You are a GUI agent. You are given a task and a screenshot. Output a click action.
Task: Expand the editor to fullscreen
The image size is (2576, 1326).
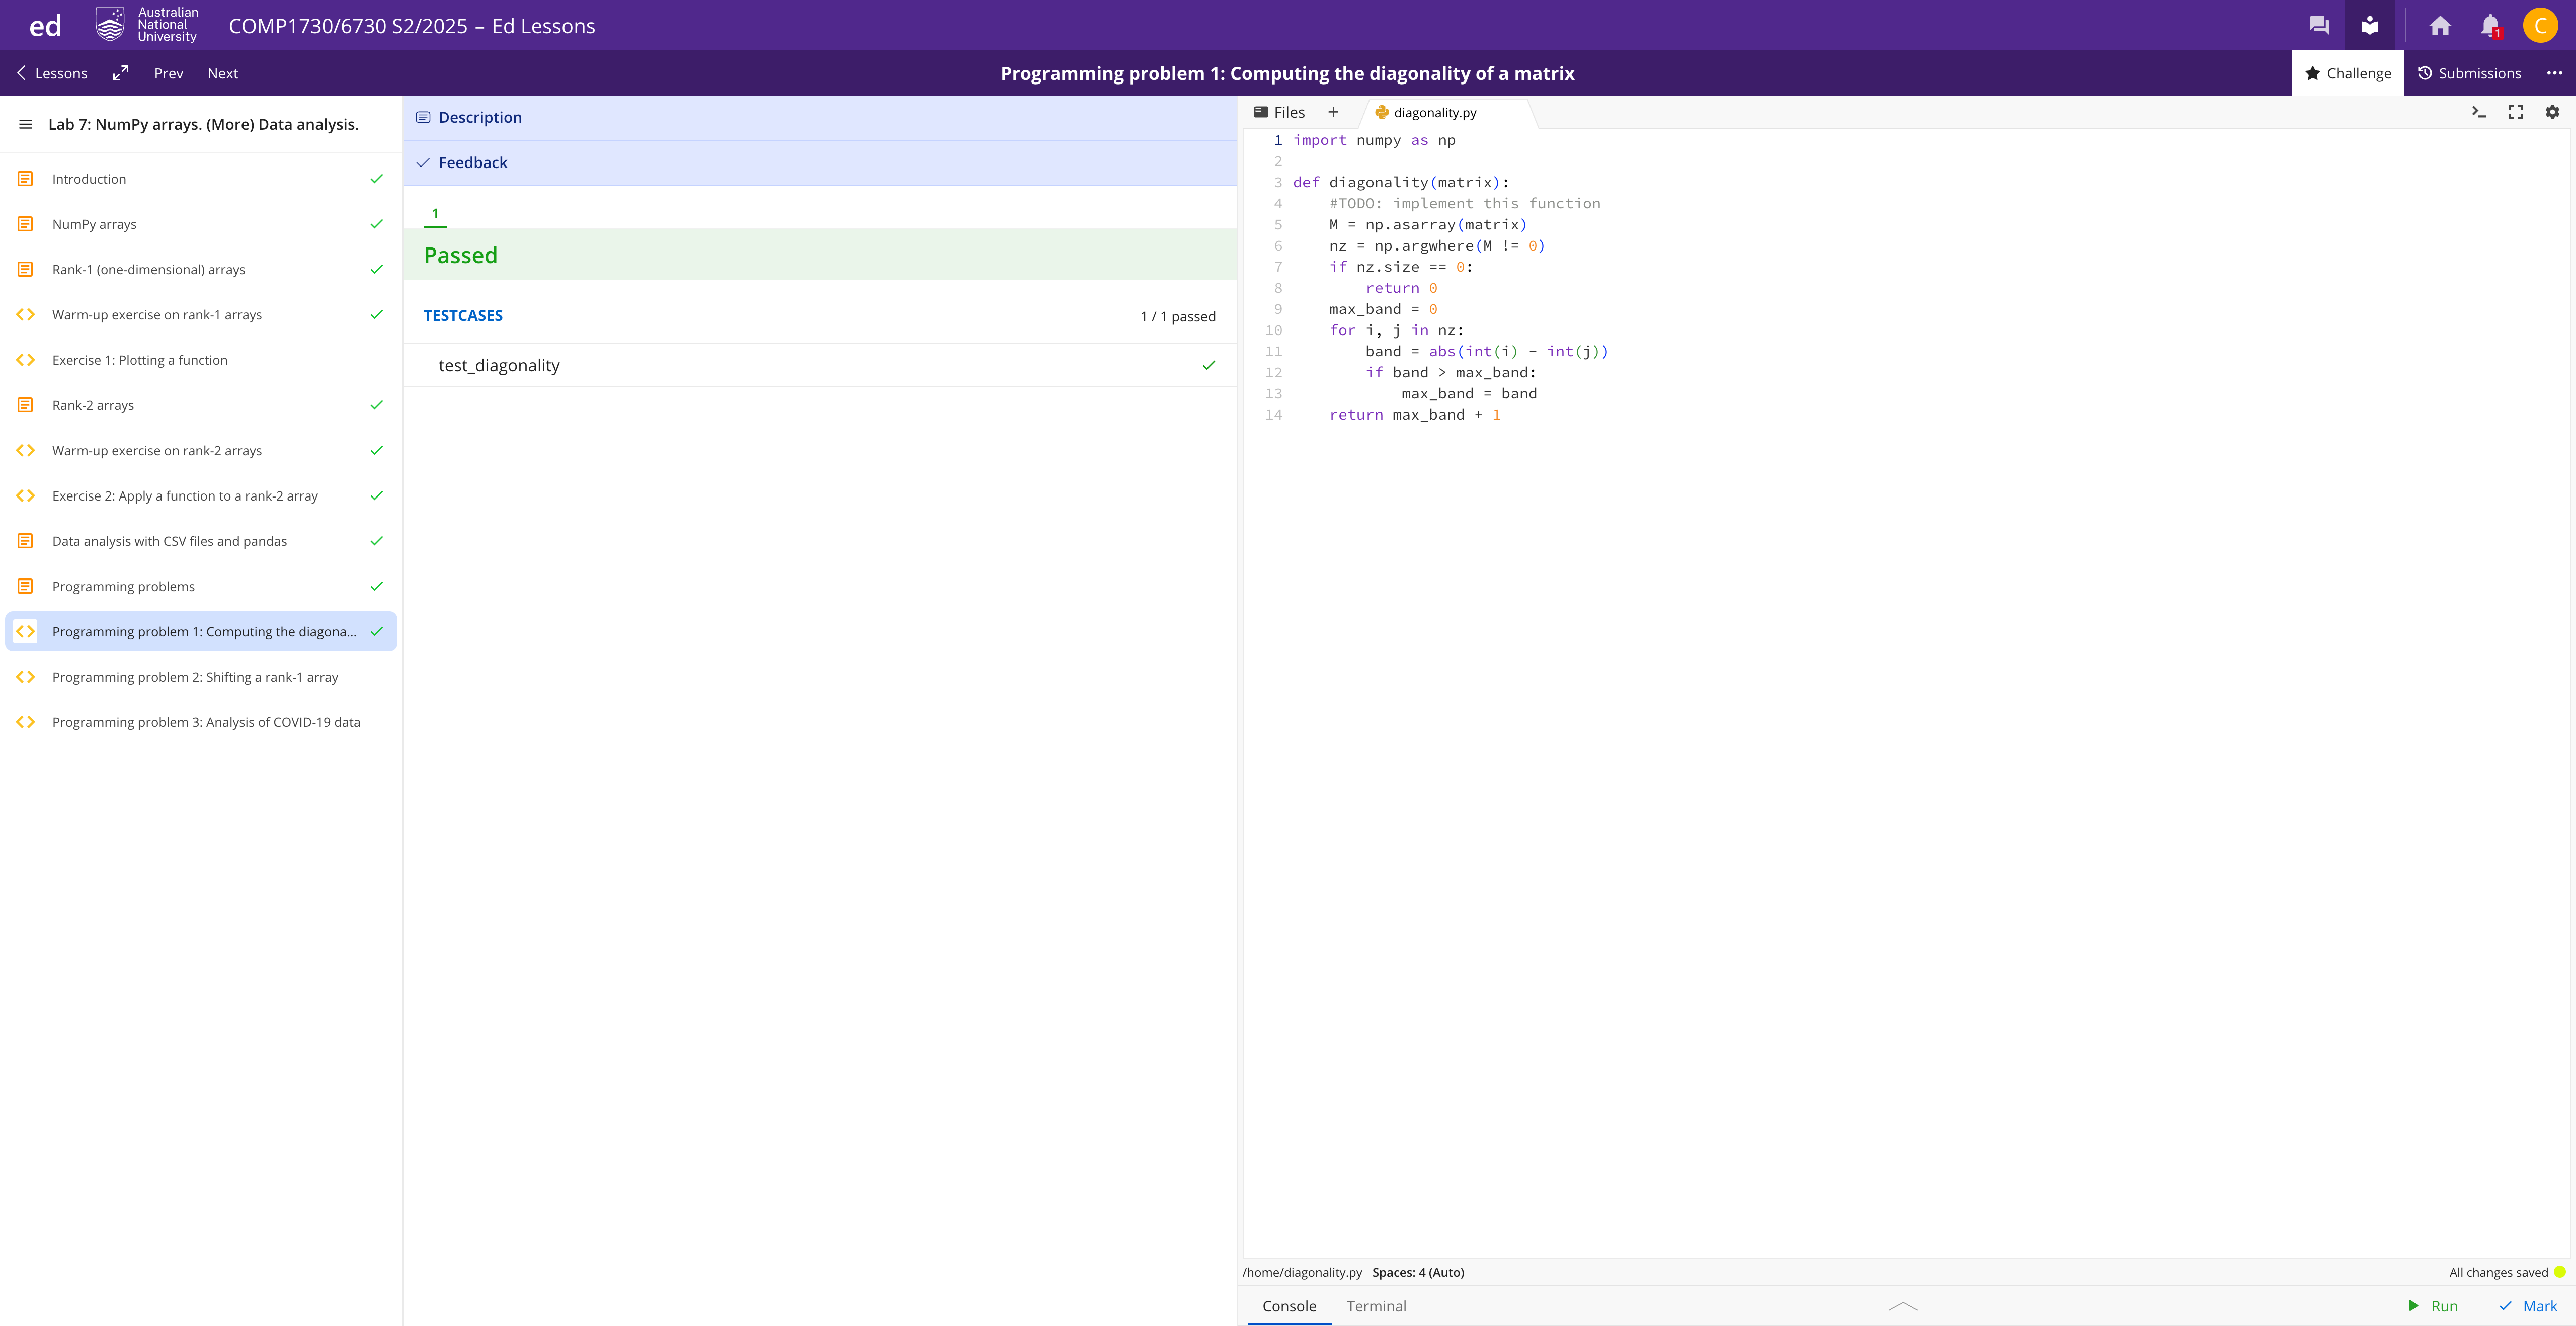pos(2516,112)
